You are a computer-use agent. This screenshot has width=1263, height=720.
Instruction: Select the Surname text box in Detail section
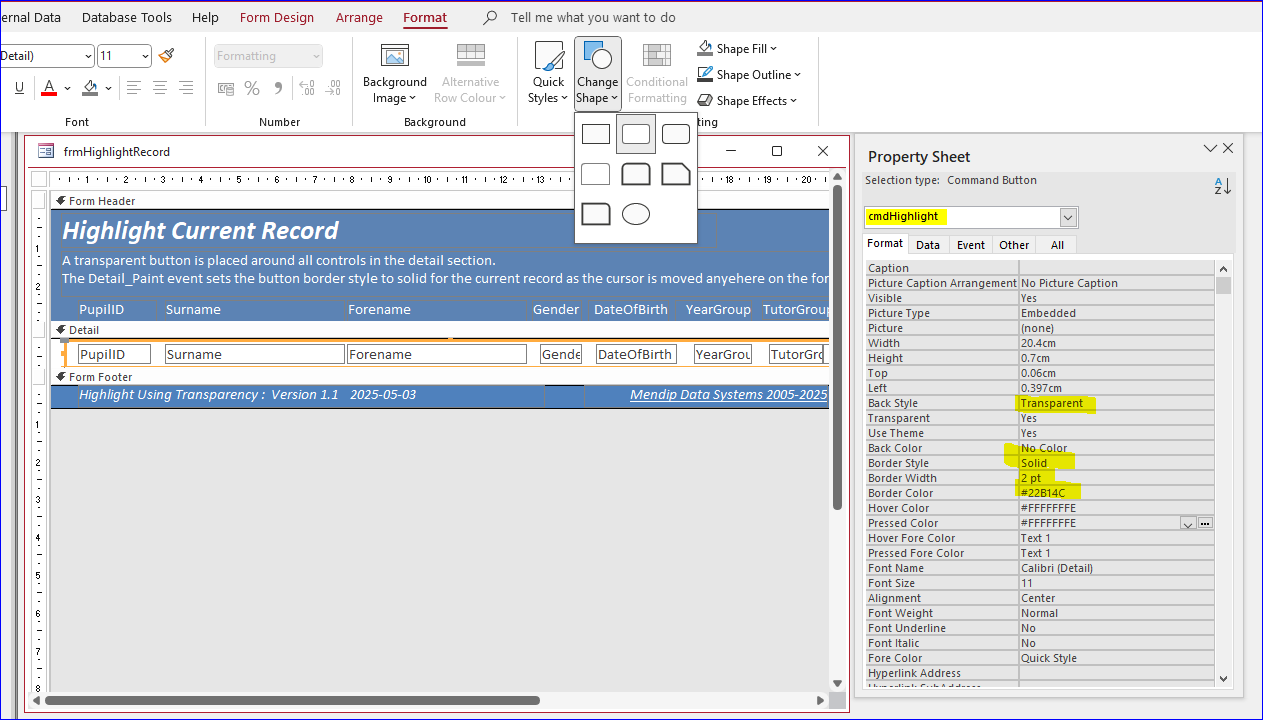click(x=255, y=354)
